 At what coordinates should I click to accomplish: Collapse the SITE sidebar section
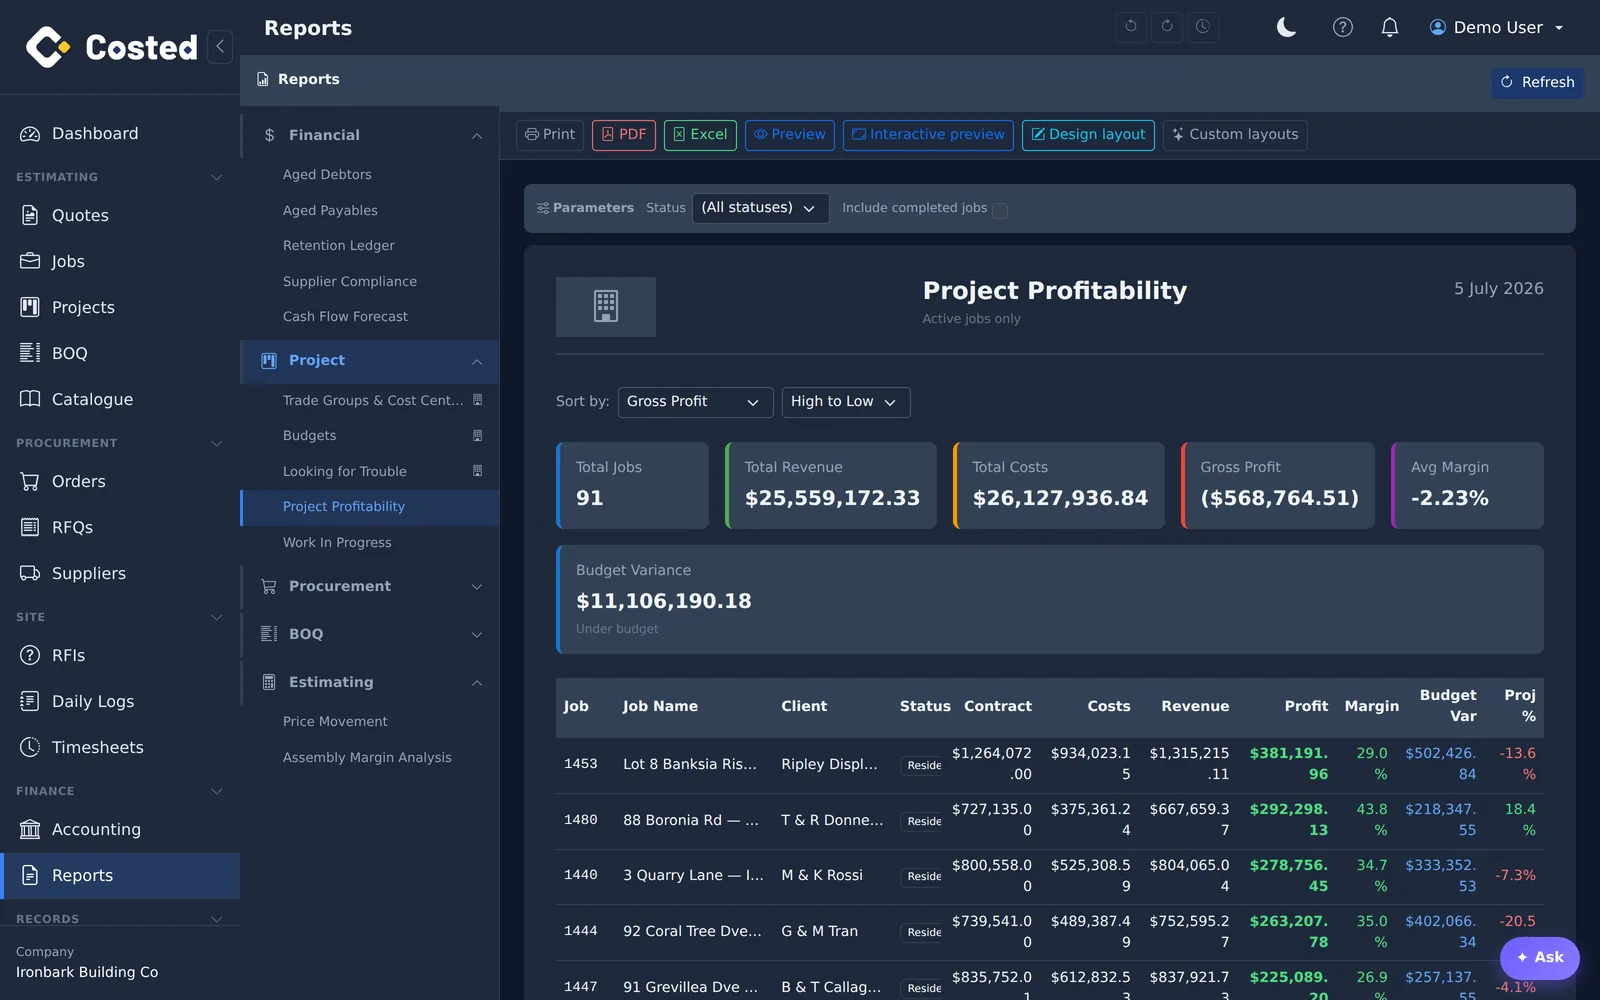pos(216,617)
